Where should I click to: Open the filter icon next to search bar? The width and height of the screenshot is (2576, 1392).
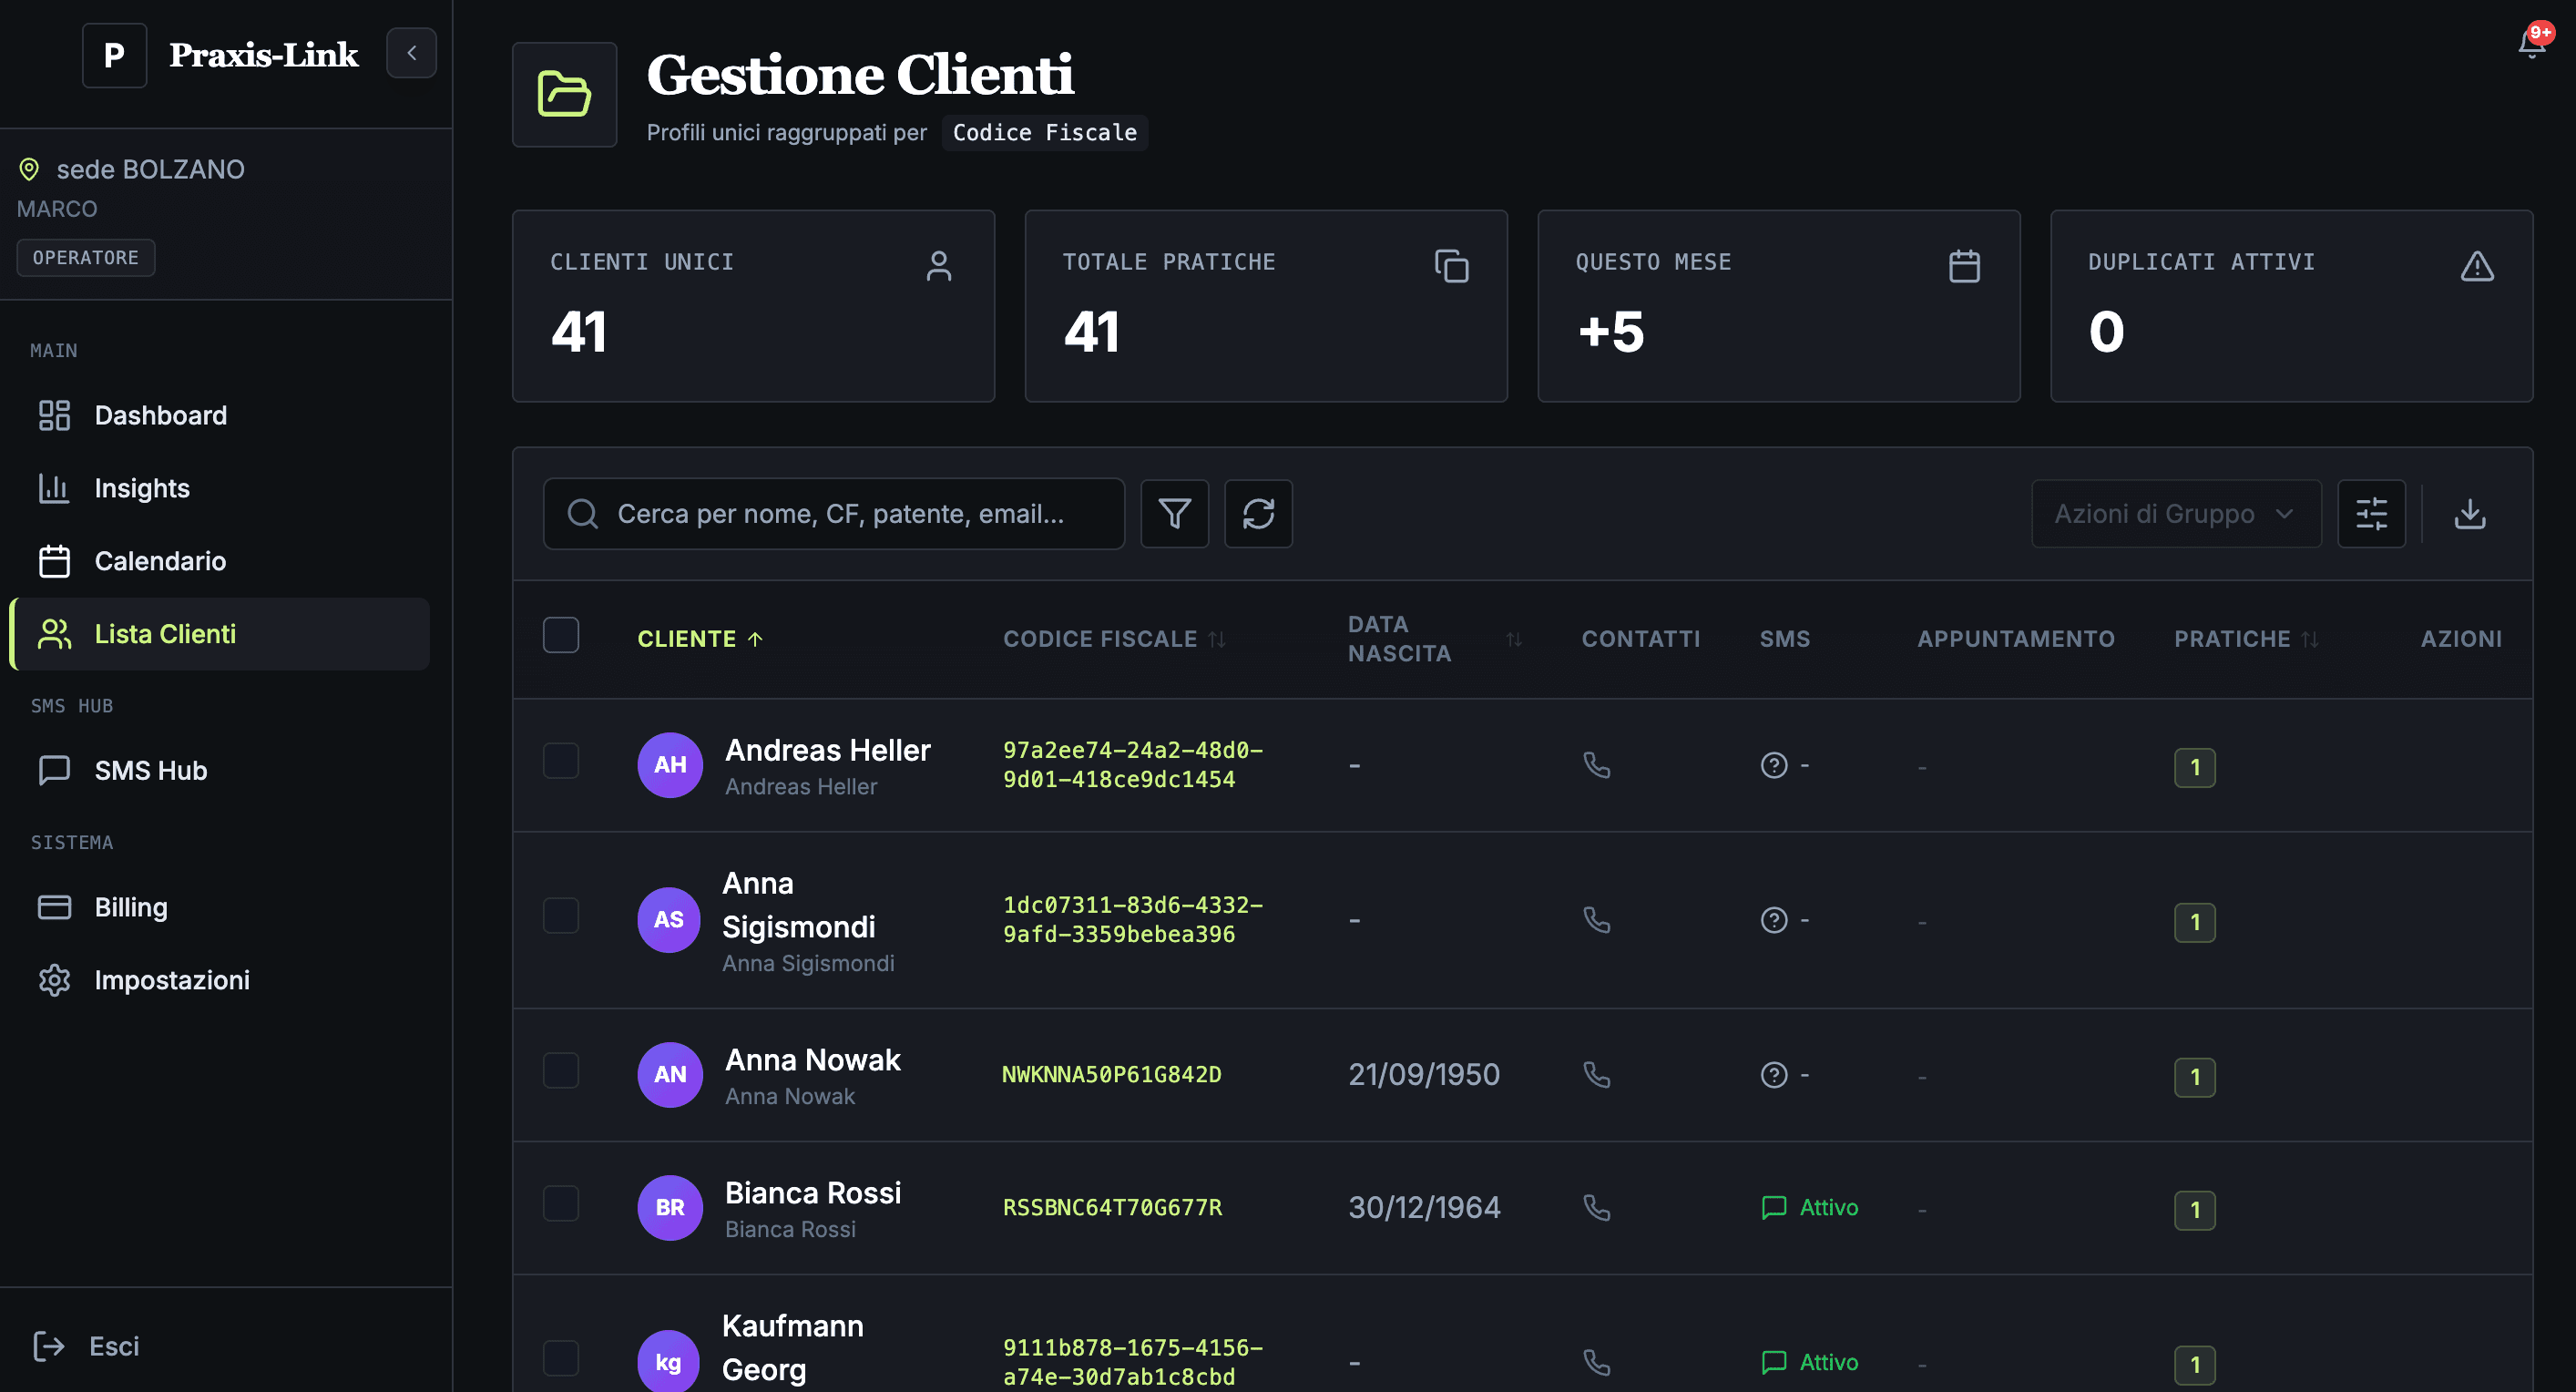tap(1175, 513)
